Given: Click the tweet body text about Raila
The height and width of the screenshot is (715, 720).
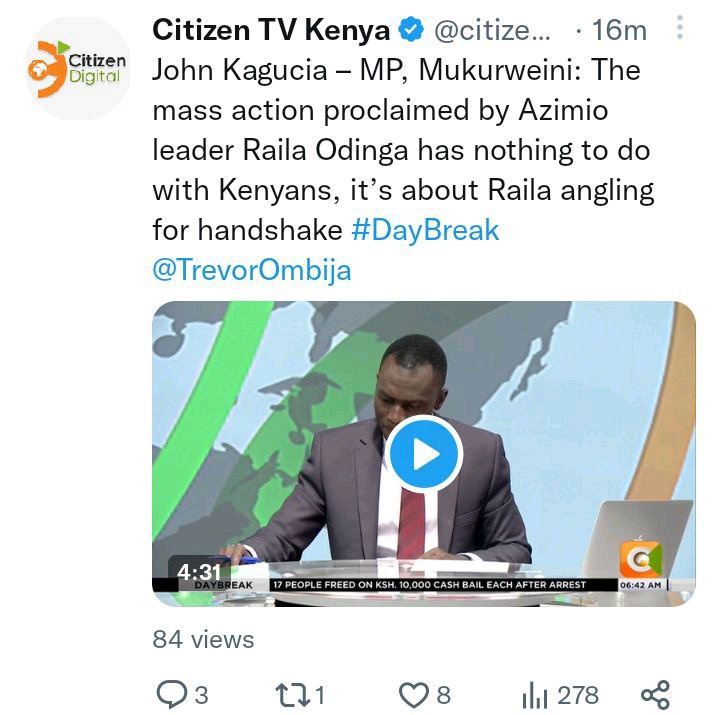Looking at the screenshot, I should [403, 150].
